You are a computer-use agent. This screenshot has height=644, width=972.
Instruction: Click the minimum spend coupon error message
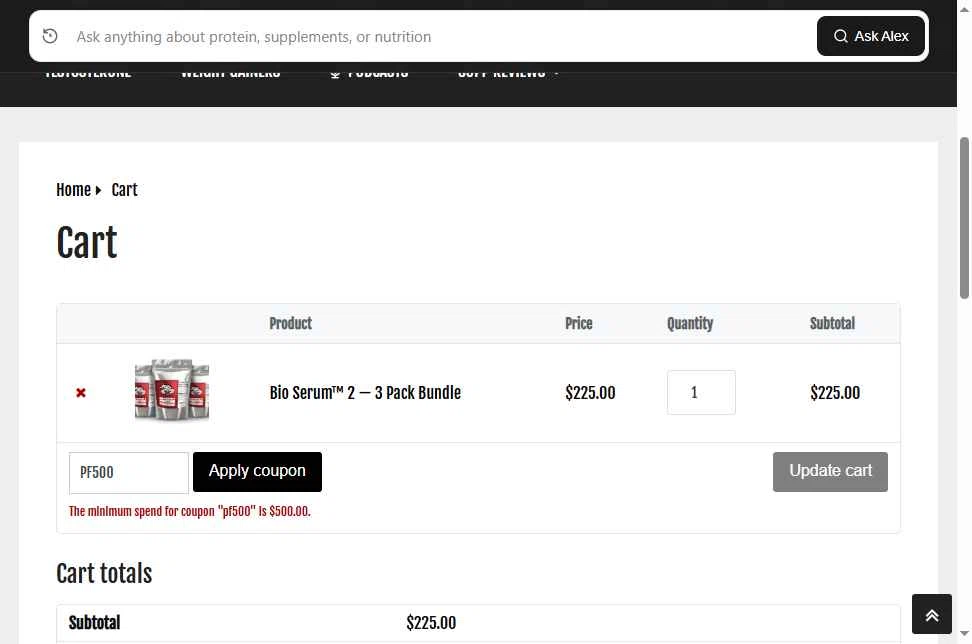190,511
